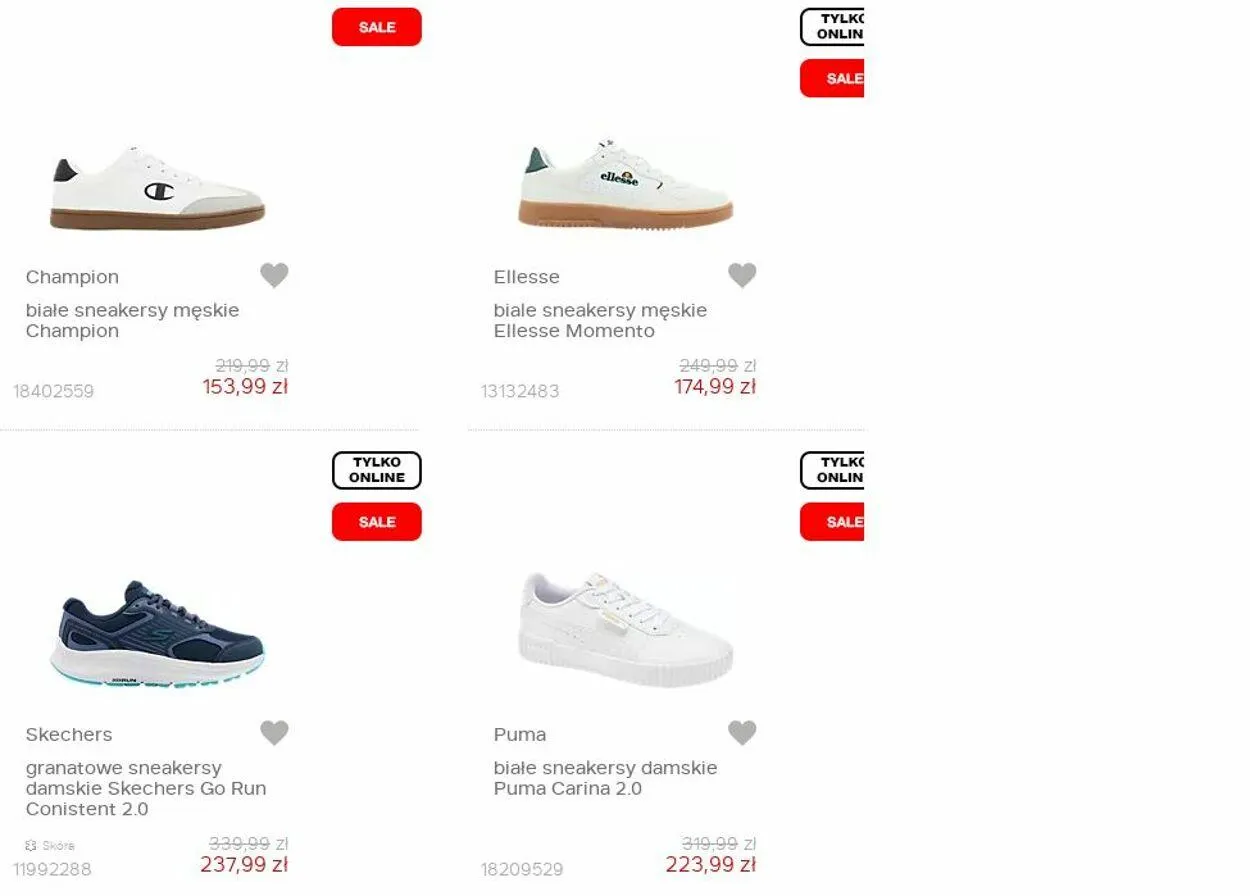Click TYLKO ONLINE badge above Skechers shoe

point(377,470)
